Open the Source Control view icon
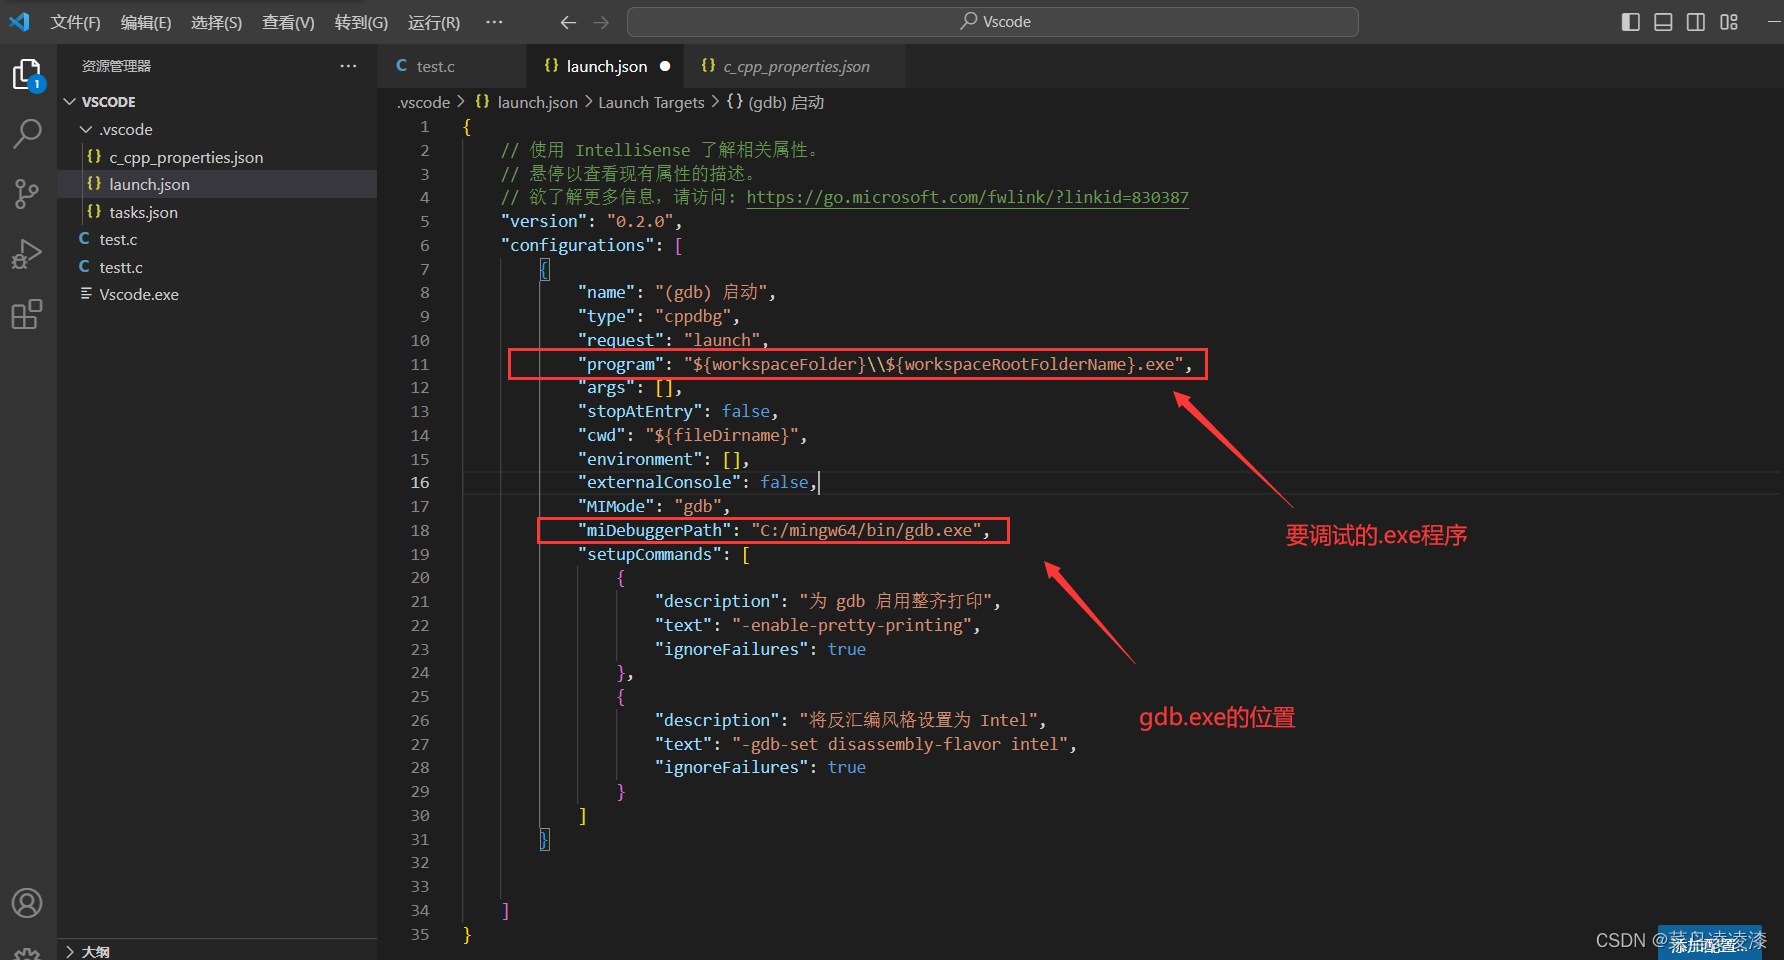 pyautogui.click(x=27, y=194)
